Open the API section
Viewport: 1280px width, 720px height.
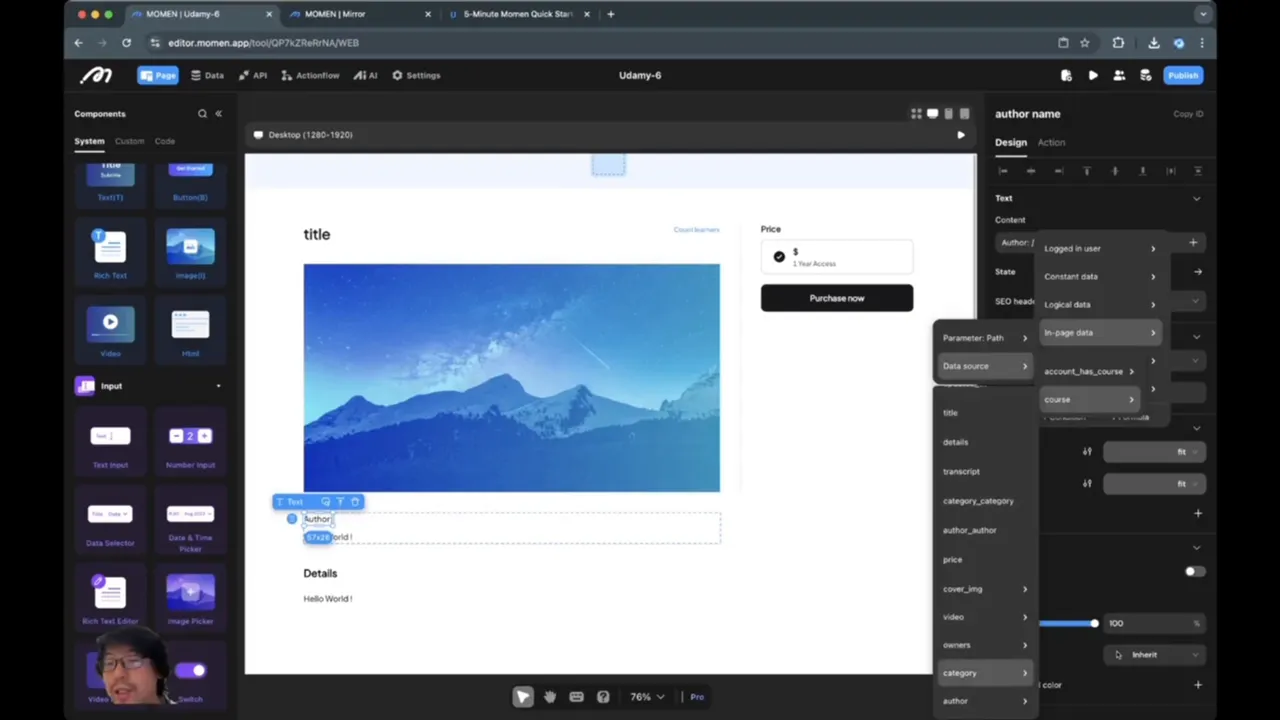(253, 75)
